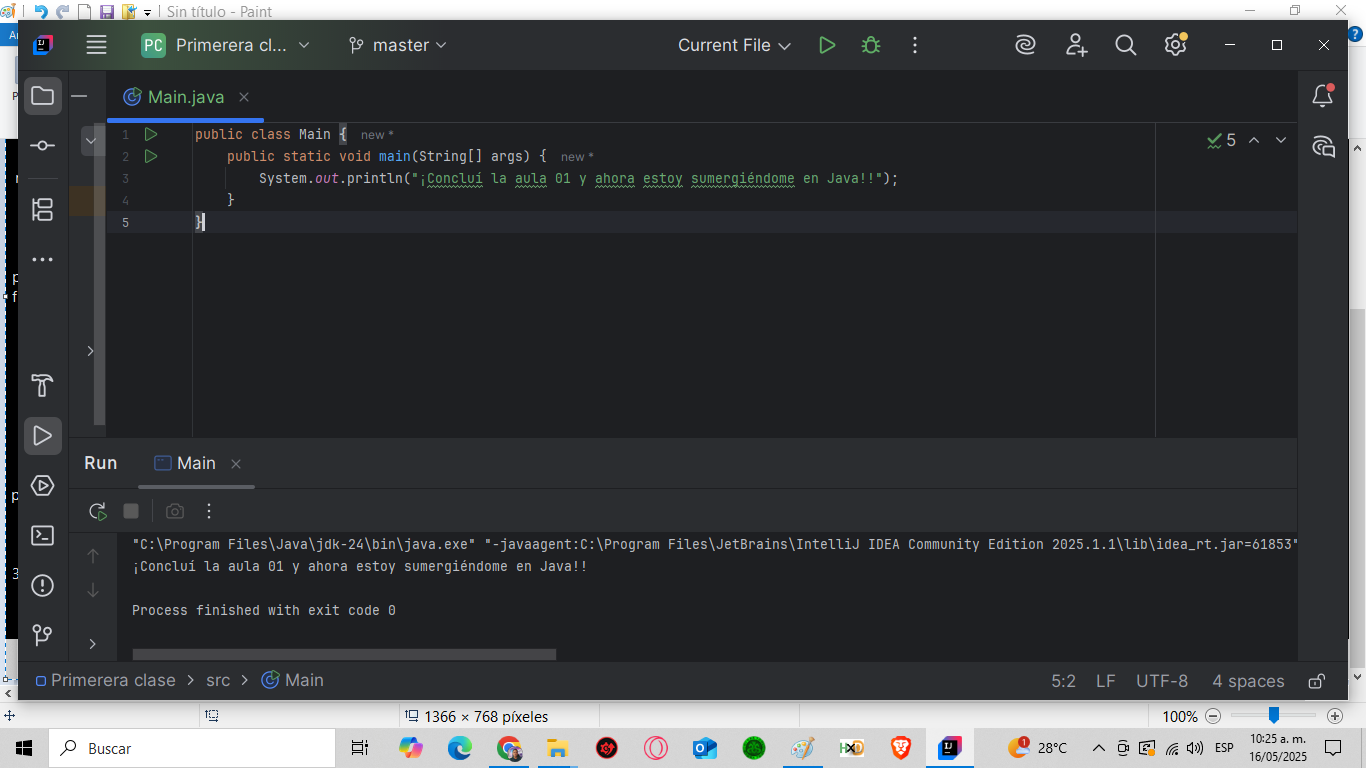Image resolution: width=1366 pixels, height=768 pixels.
Task: Click the 5:2 caret position indicator
Action: (x=1063, y=681)
